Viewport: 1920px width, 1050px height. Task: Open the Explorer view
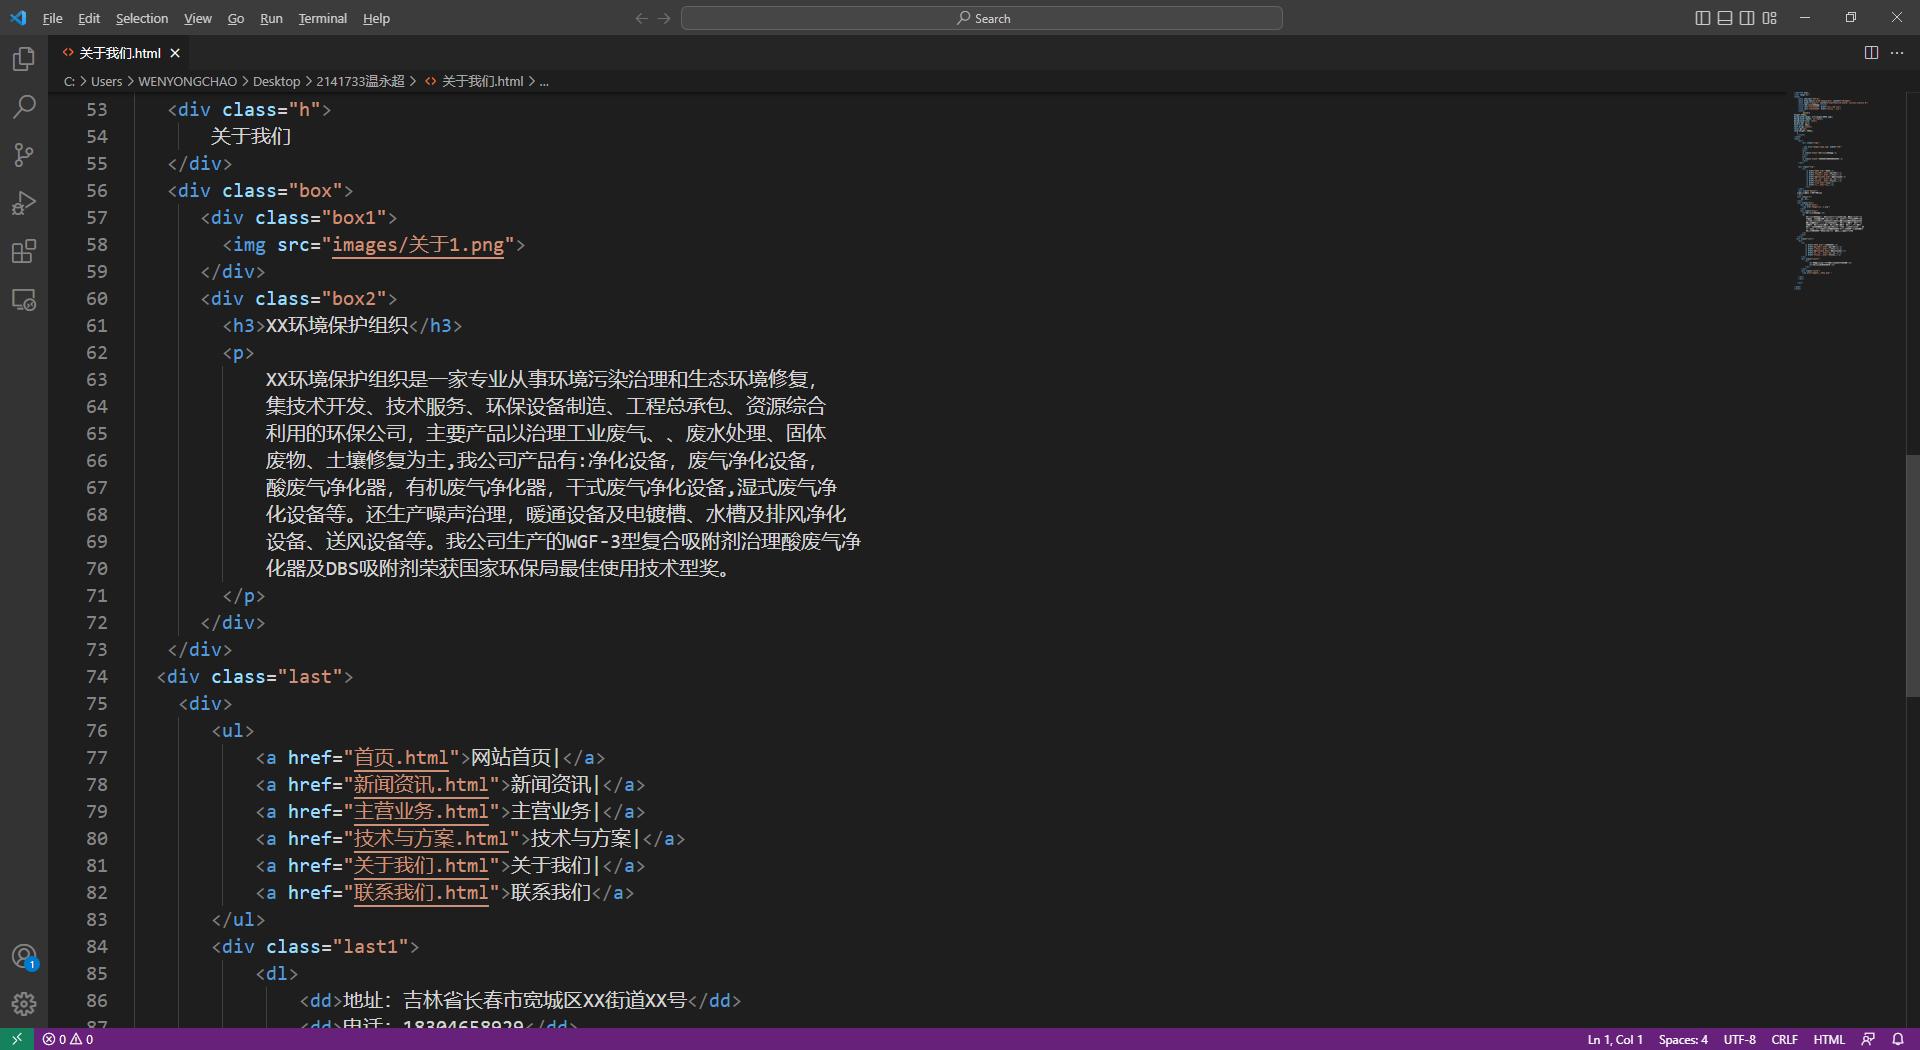coord(23,59)
